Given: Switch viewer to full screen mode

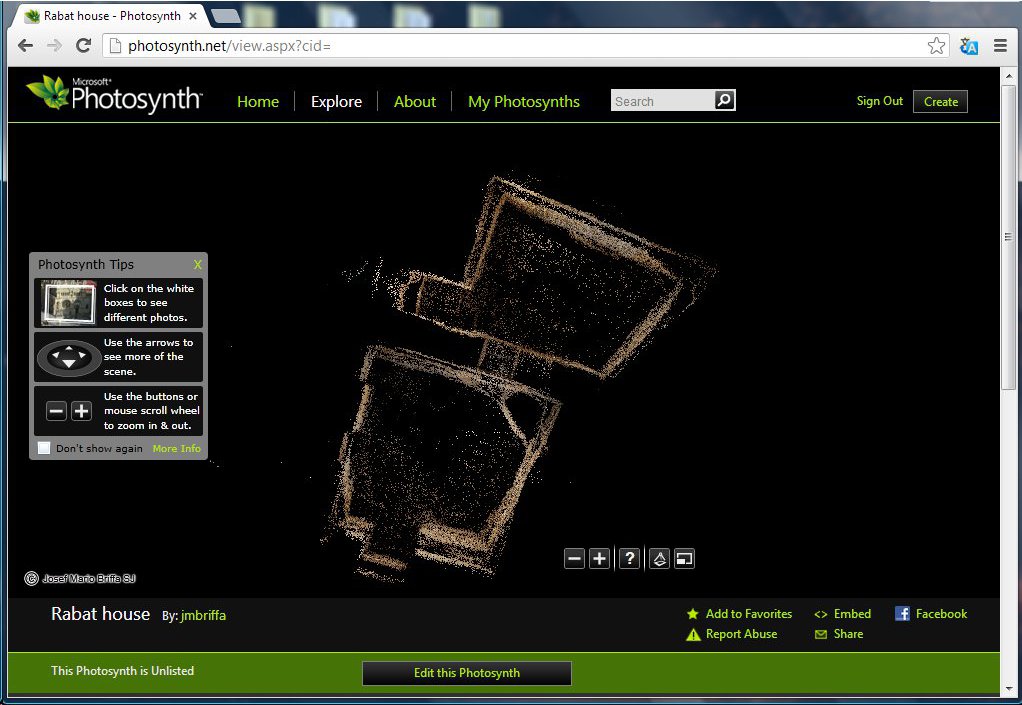Looking at the screenshot, I should (x=684, y=559).
